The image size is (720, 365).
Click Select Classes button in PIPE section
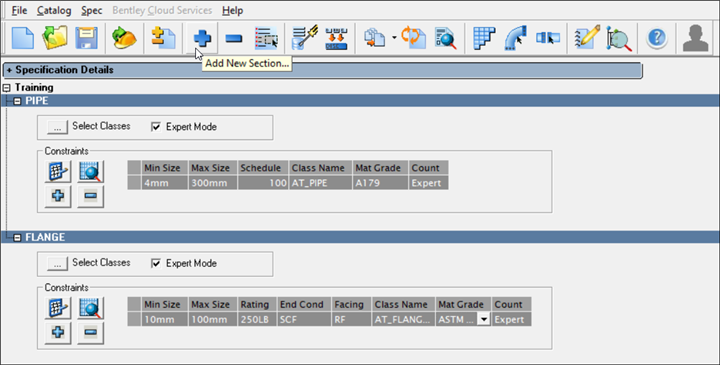tap(57, 127)
